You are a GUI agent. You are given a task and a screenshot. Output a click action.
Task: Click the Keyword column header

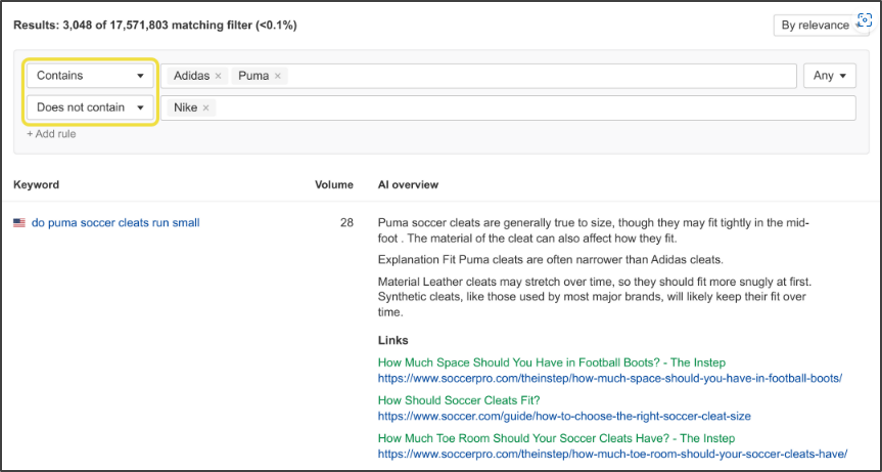tap(36, 185)
